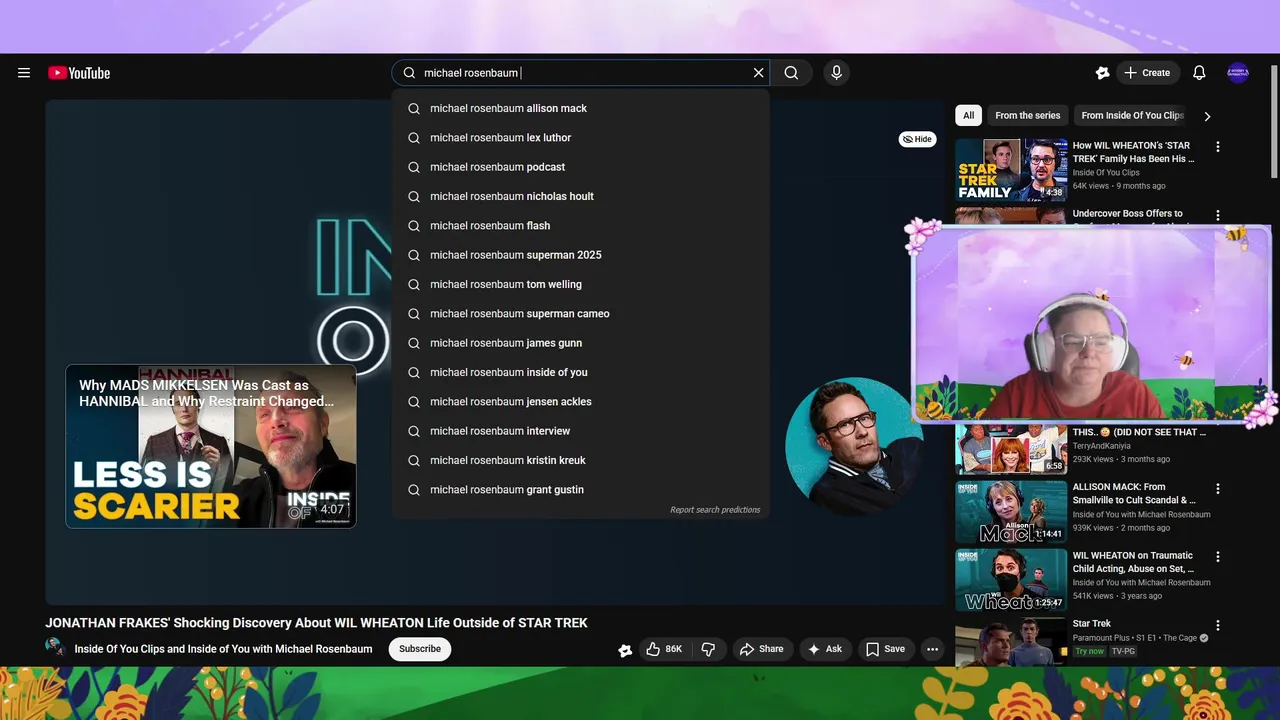The height and width of the screenshot is (720, 1280).
Task: Select suggestion michael rosenbaum flash
Action: [x=581, y=226]
